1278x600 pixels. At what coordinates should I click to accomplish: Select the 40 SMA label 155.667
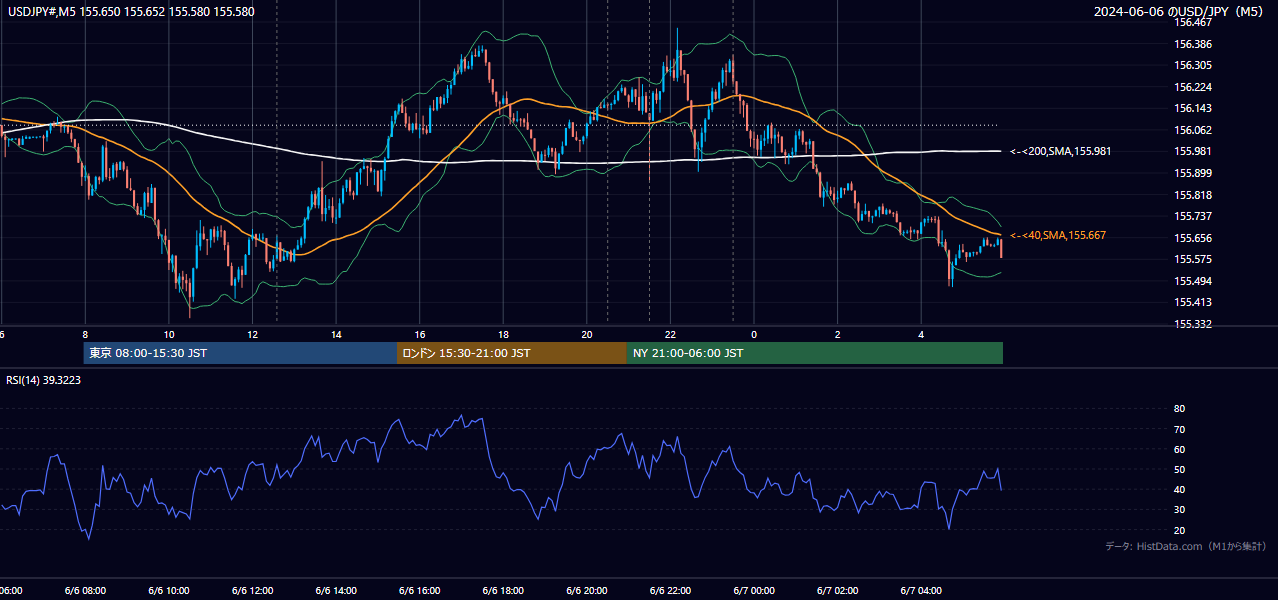coord(1058,235)
